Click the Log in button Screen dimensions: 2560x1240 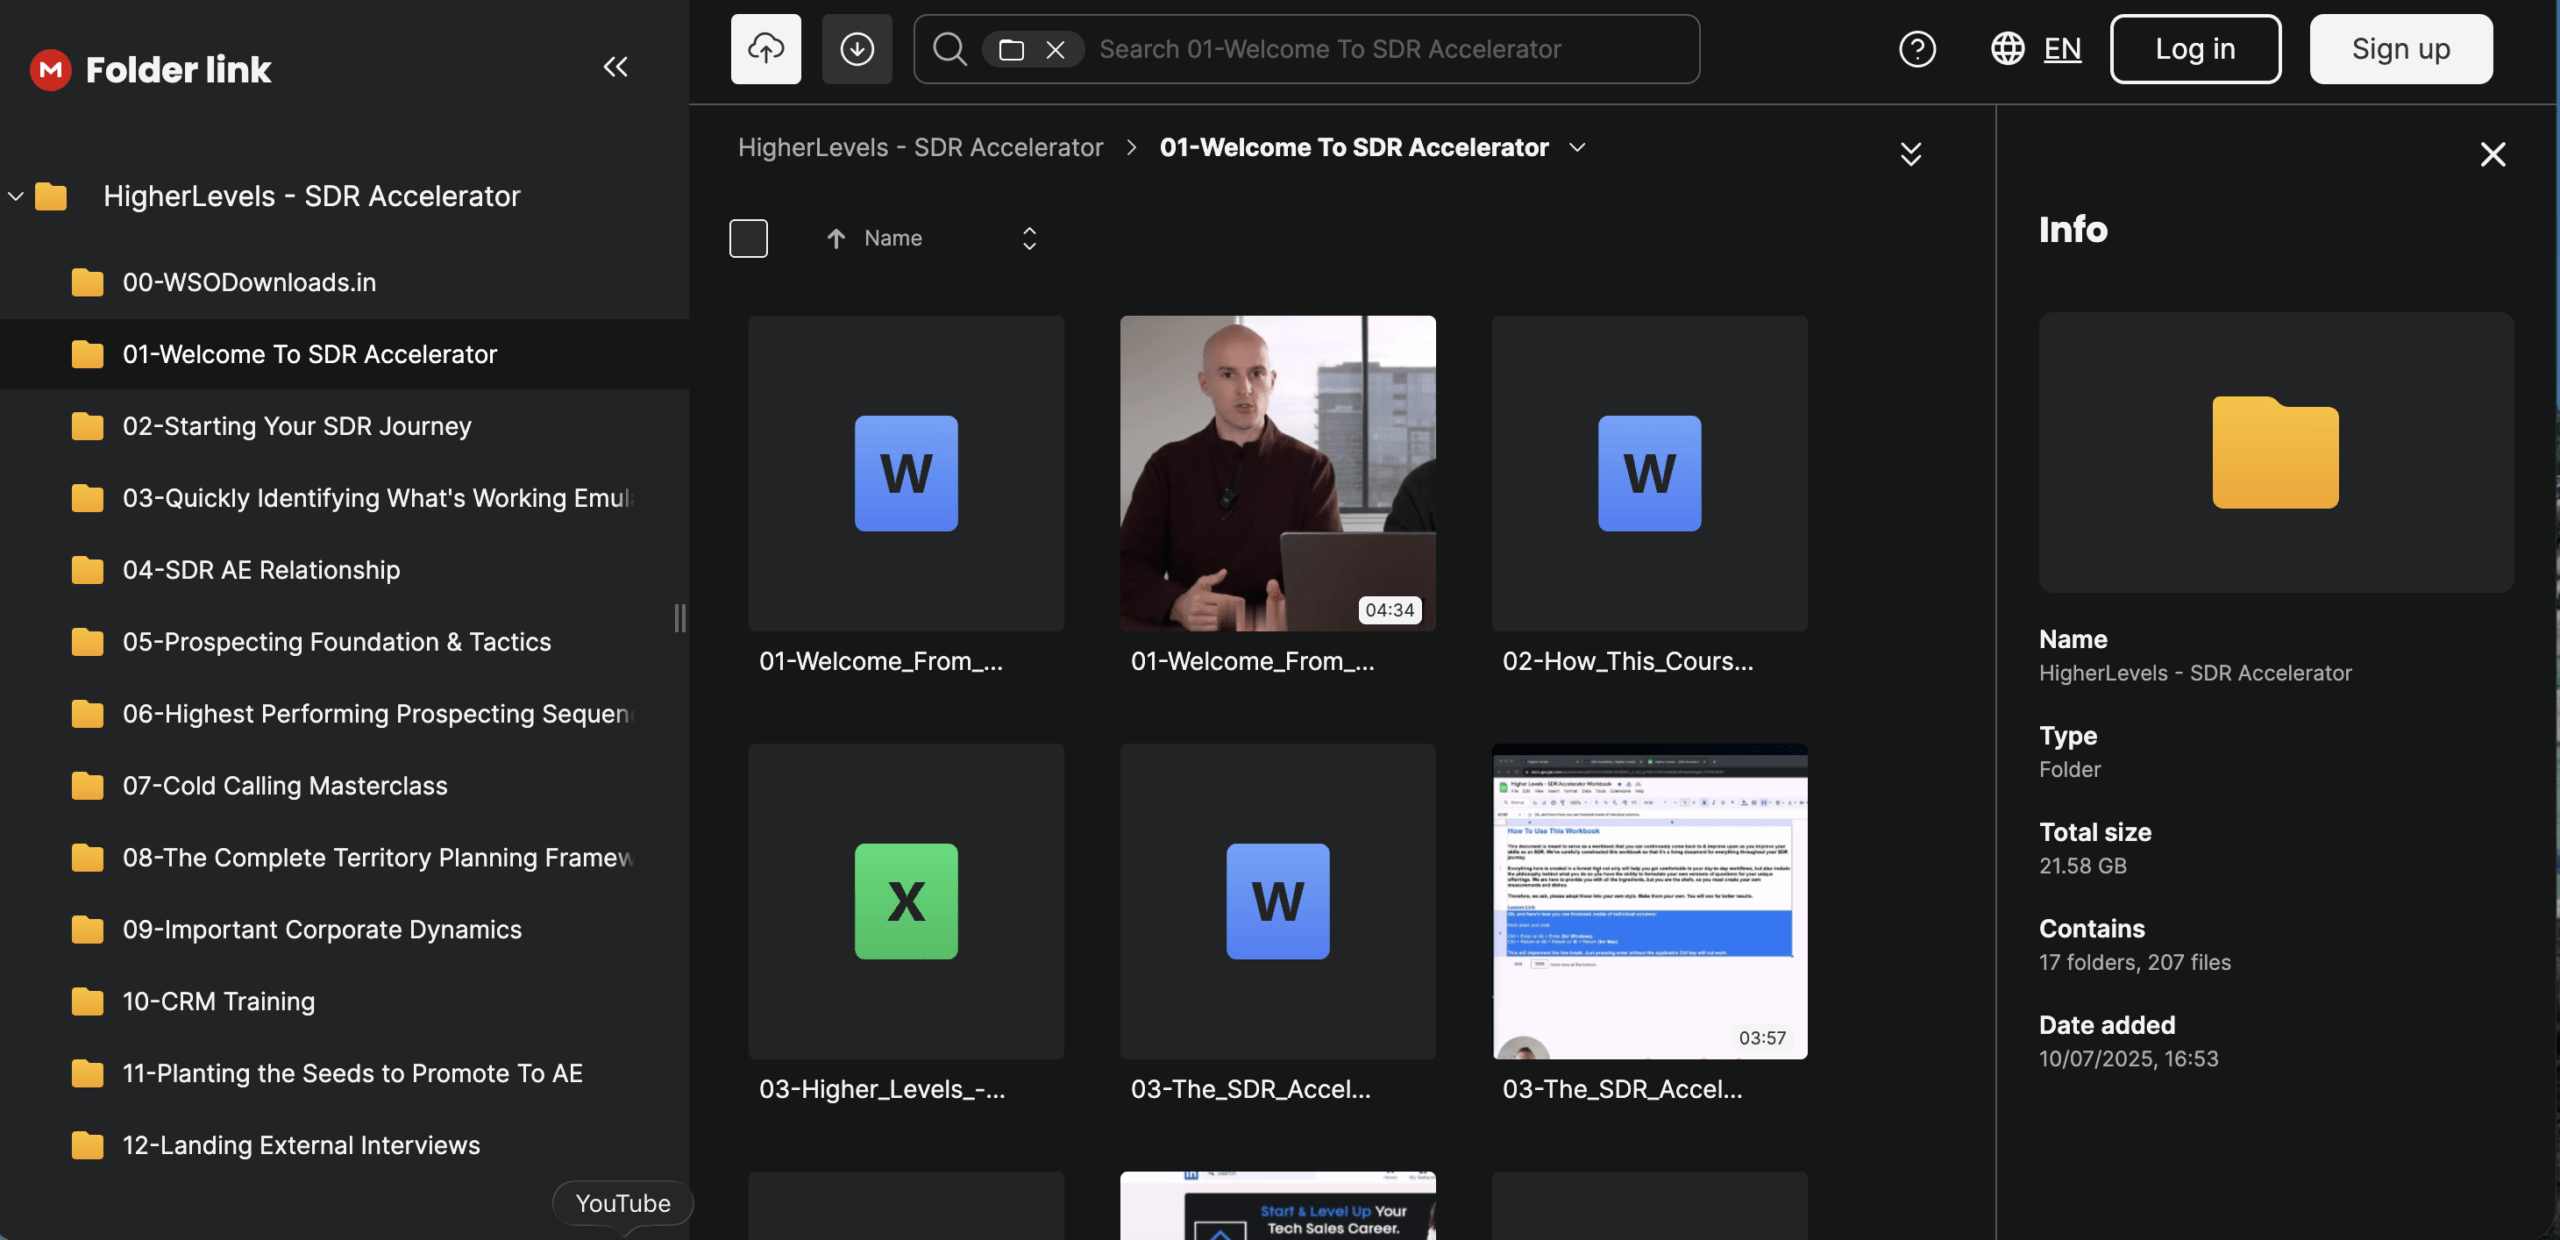[2195, 49]
